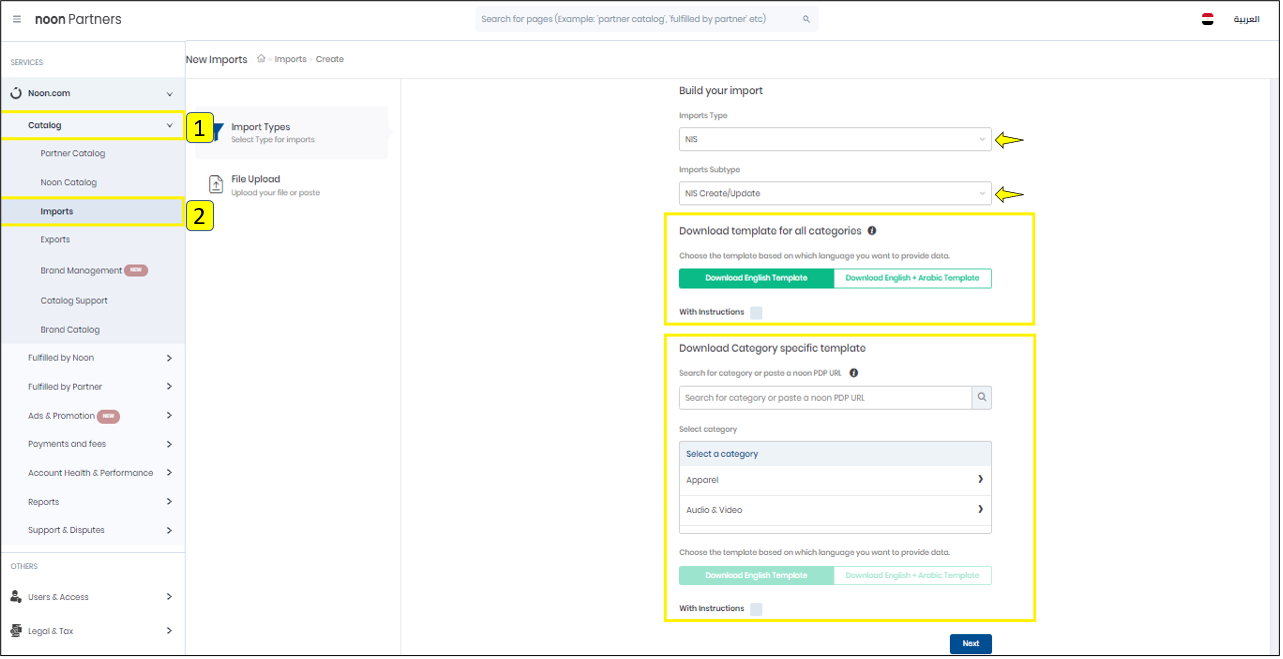Screen dimensions: 1283x659
Task: Click the category search magnifier button
Action: tap(982, 398)
